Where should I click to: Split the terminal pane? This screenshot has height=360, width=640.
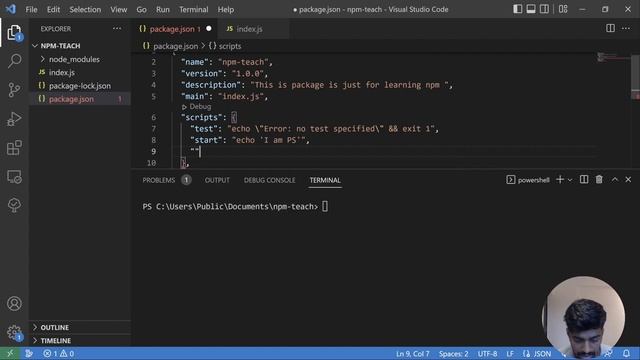pyautogui.click(x=584, y=180)
